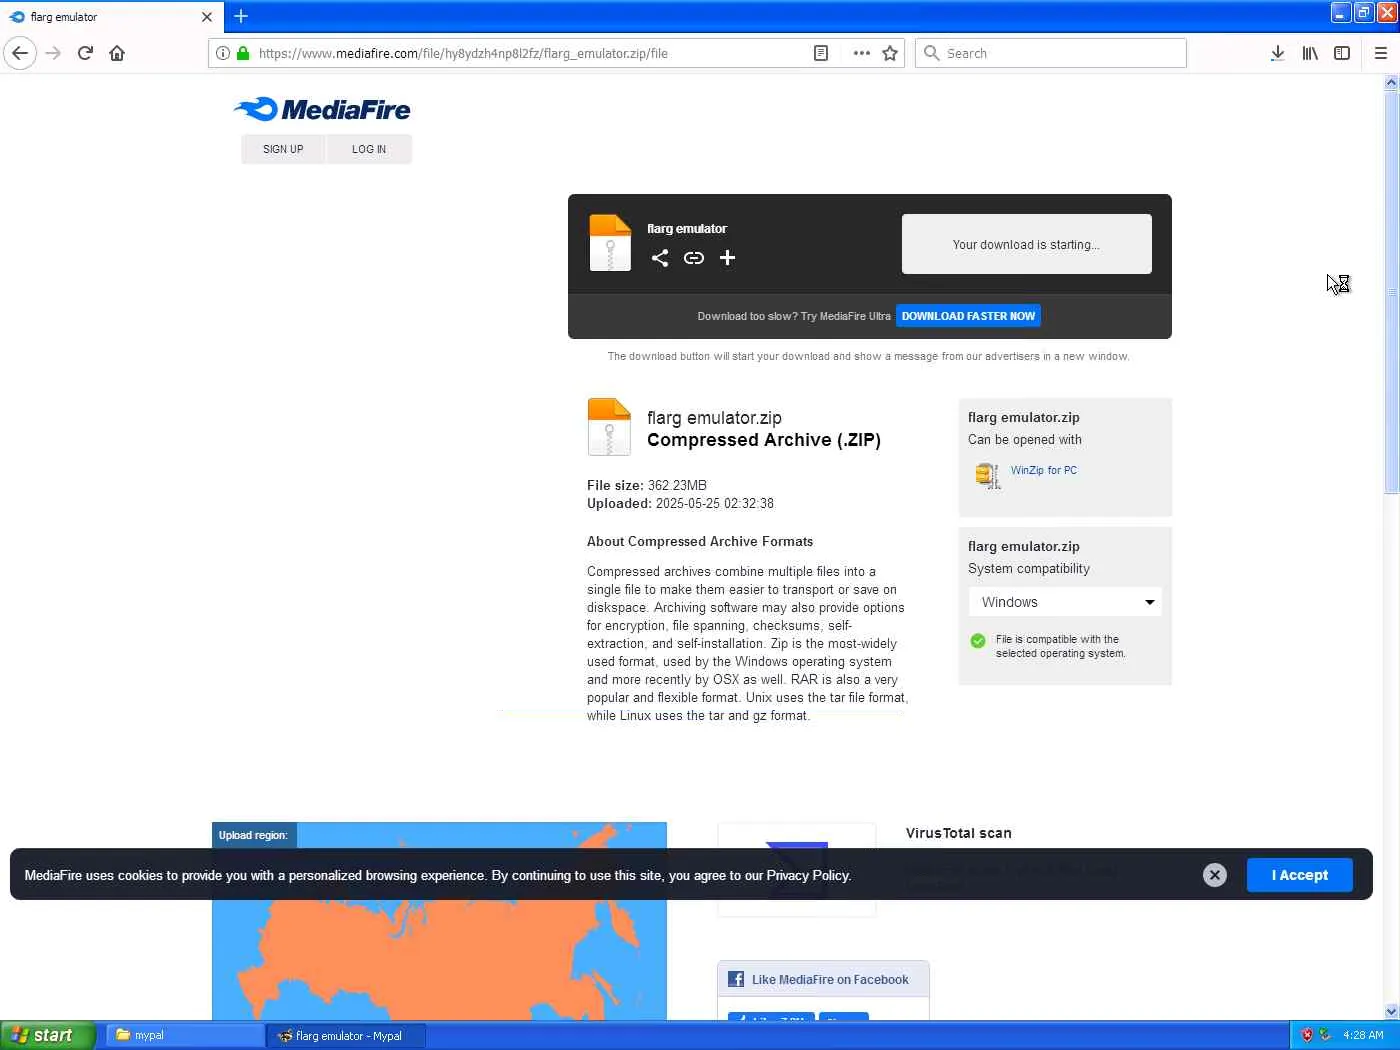Click DOWNLOAD FASTER NOW button
This screenshot has width=1400, height=1050.
pos(968,316)
